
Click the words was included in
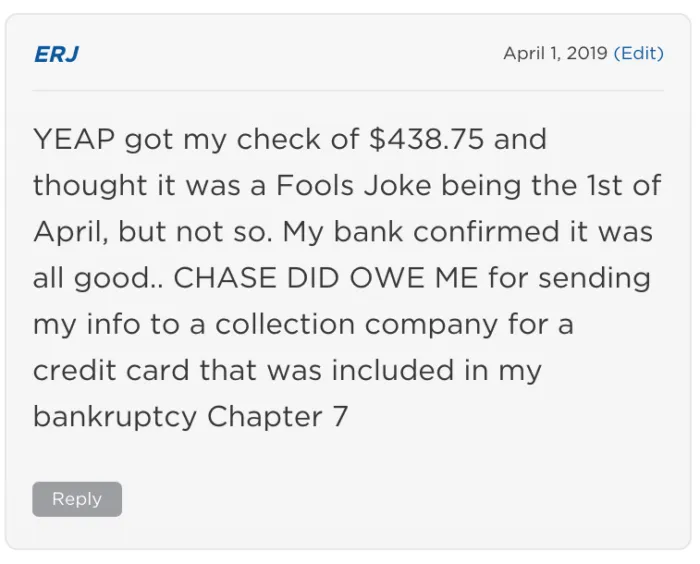pyautogui.click(x=409, y=370)
